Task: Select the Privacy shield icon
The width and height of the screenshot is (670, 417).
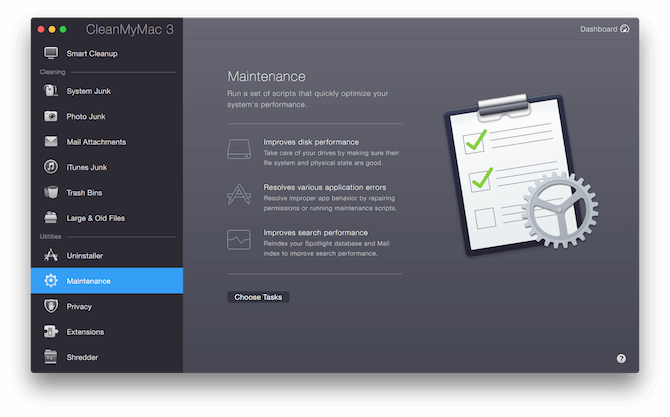Action: [x=51, y=306]
